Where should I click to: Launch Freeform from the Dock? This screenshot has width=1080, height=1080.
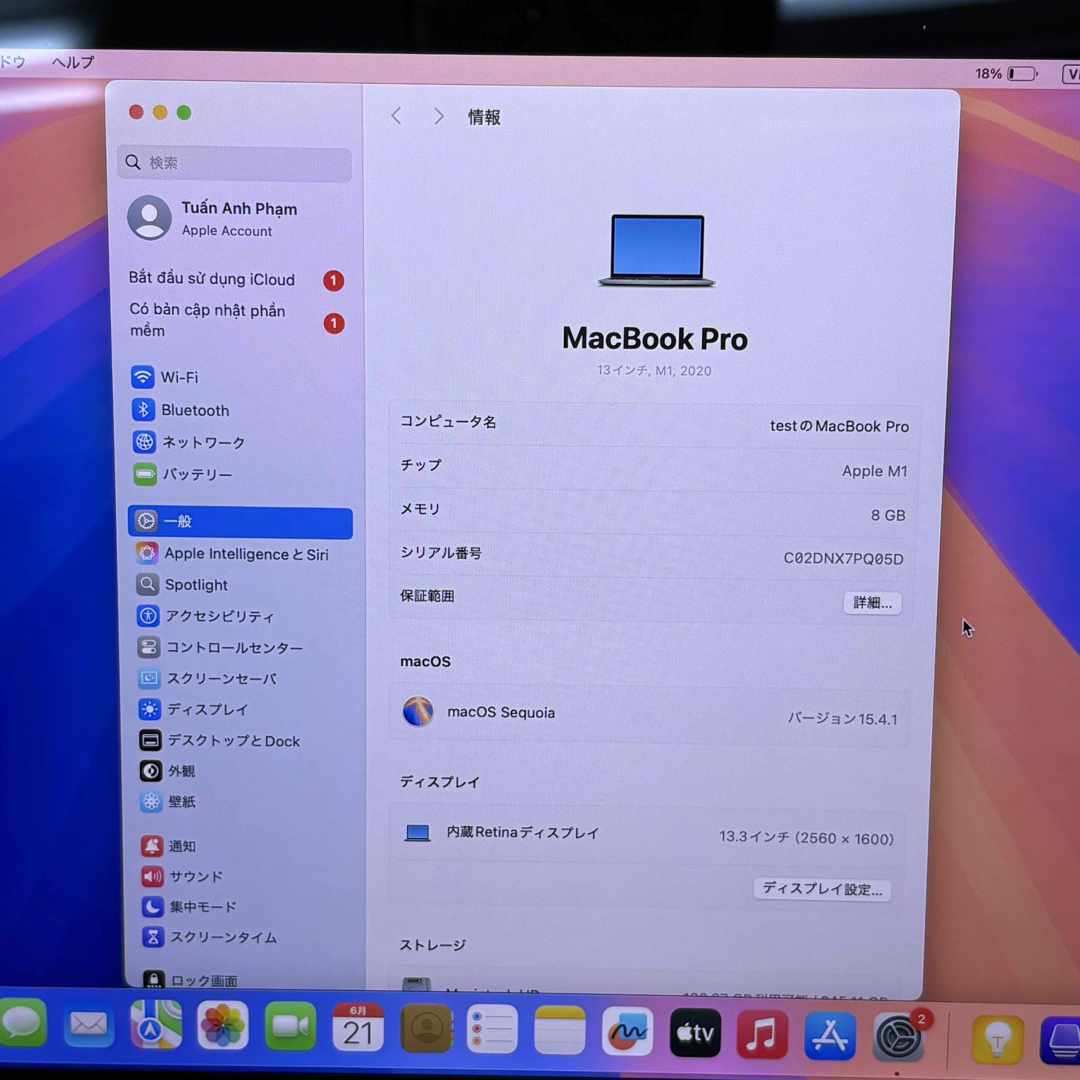627,1032
